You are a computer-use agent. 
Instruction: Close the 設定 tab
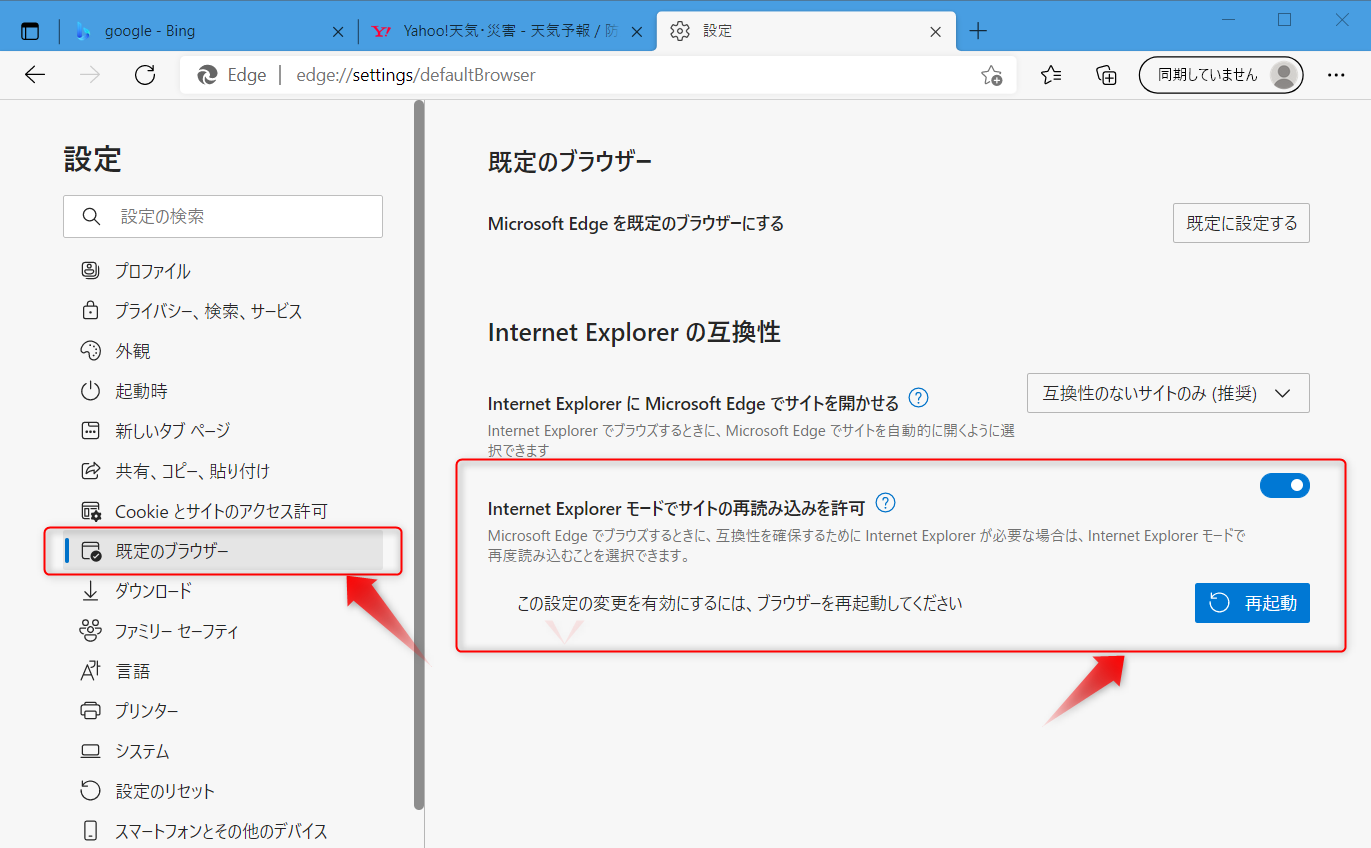tap(935, 31)
